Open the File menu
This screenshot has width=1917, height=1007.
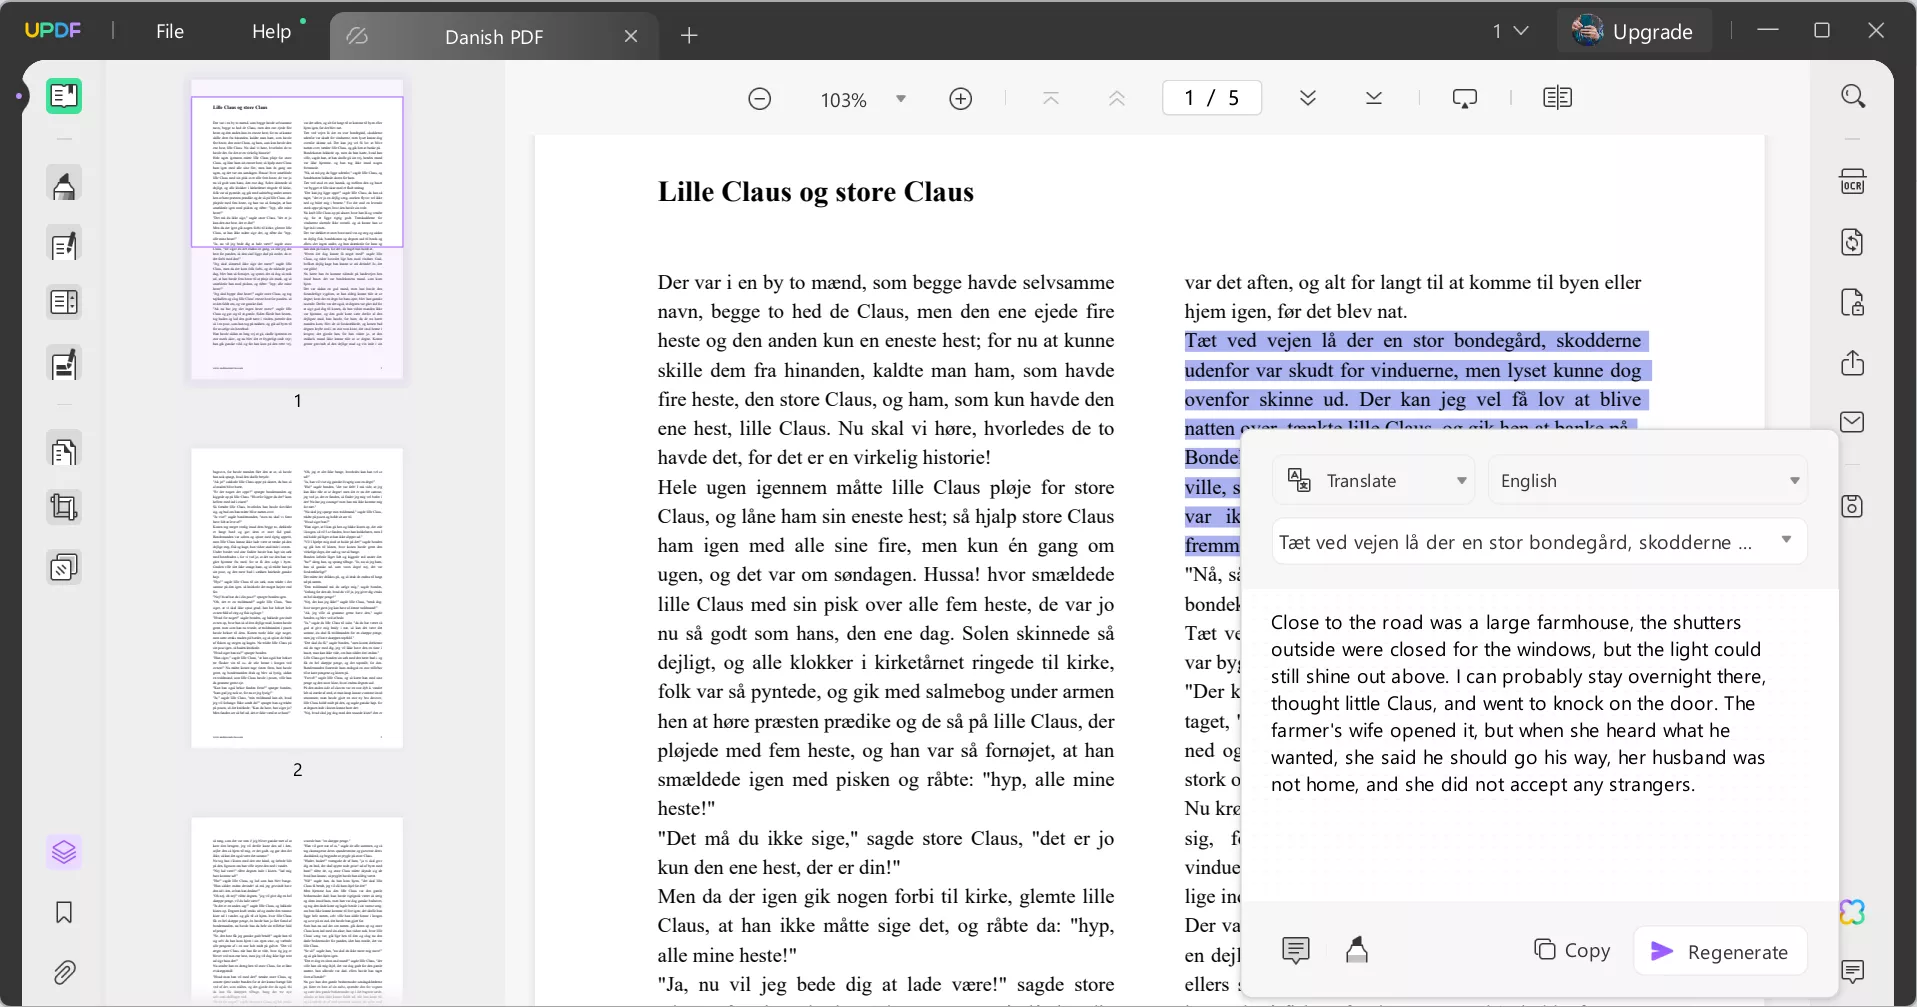click(169, 31)
